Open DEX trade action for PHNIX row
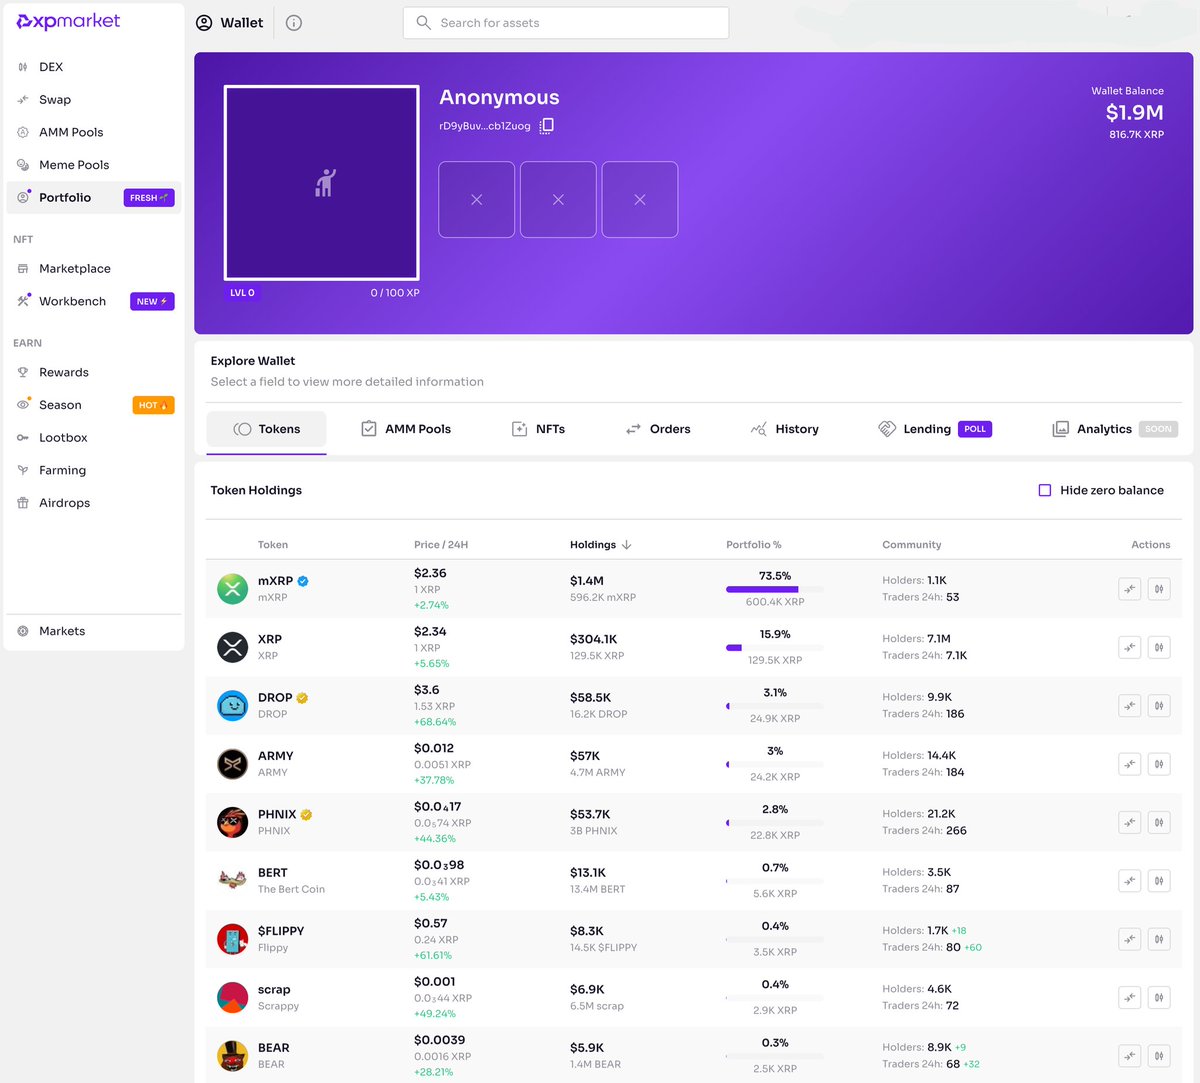The image size is (1200, 1083). tap(1159, 822)
